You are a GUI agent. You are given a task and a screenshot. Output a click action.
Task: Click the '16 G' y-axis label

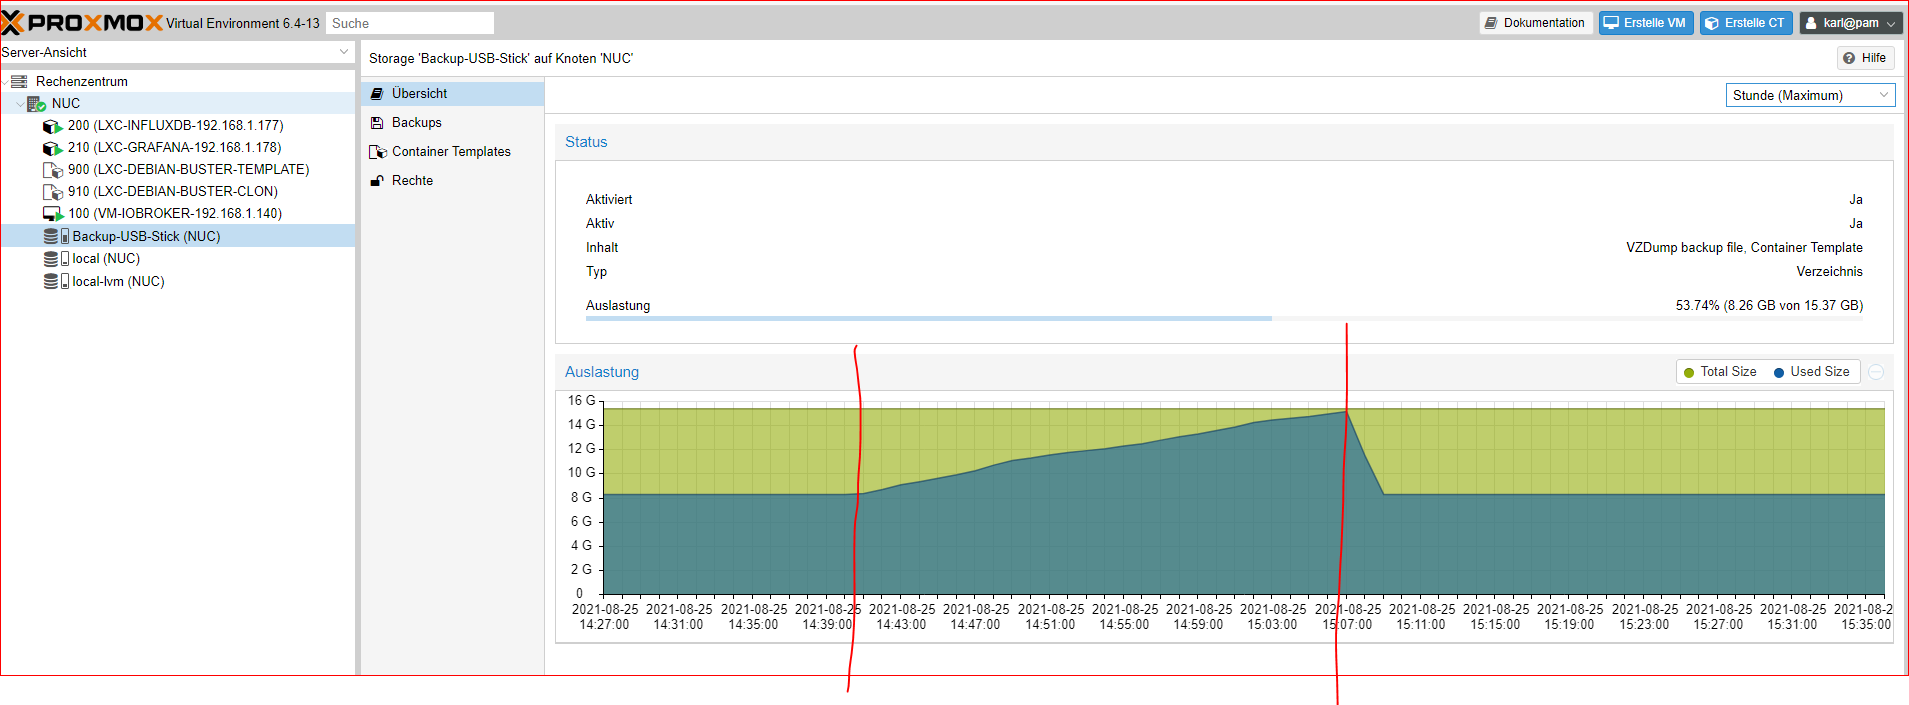tap(581, 400)
